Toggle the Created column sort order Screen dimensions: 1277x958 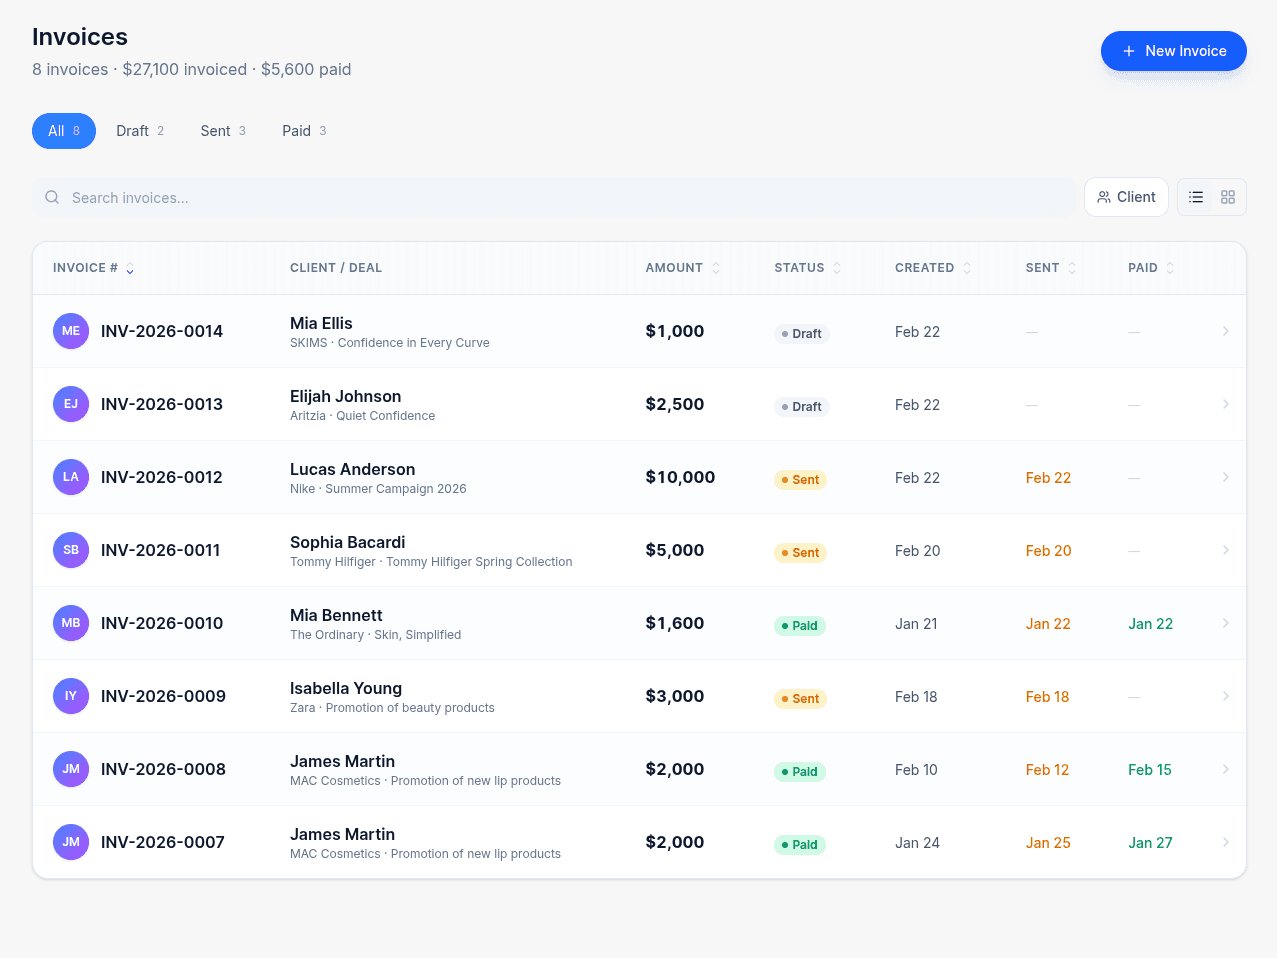(x=967, y=267)
